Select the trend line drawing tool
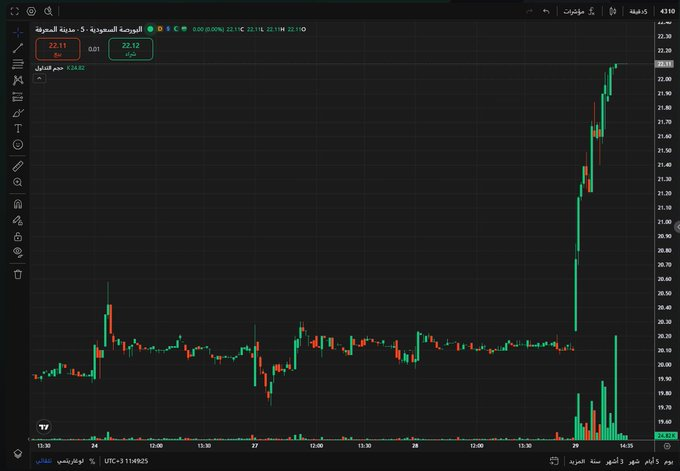 tap(18, 48)
